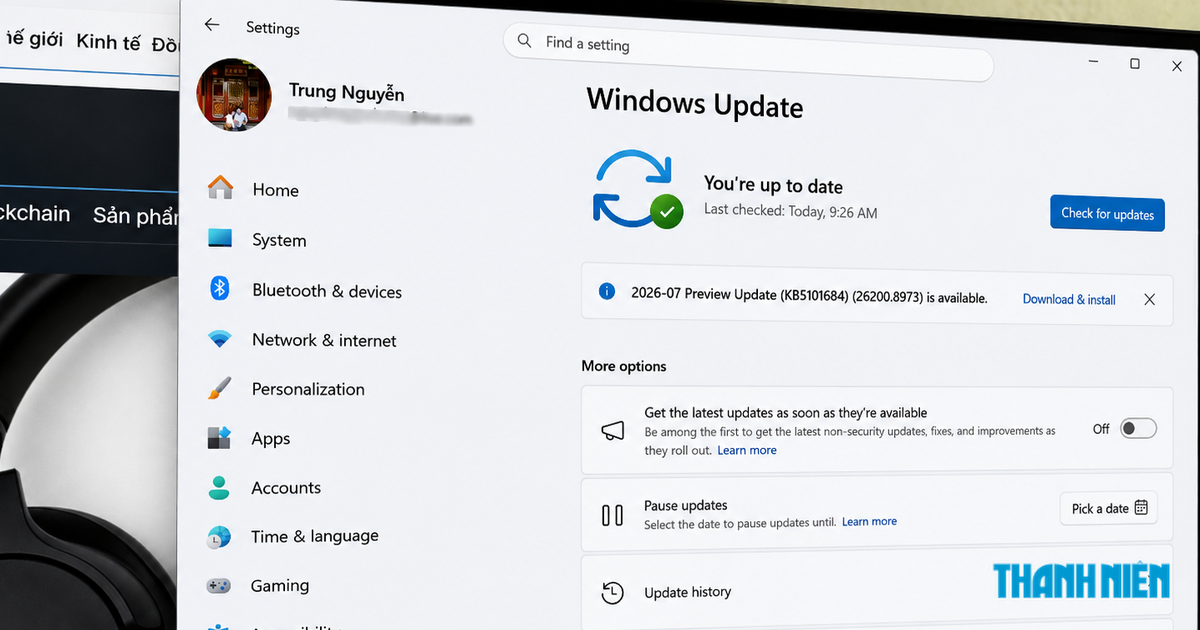Open Apps settings page

[x=271, y=439]
